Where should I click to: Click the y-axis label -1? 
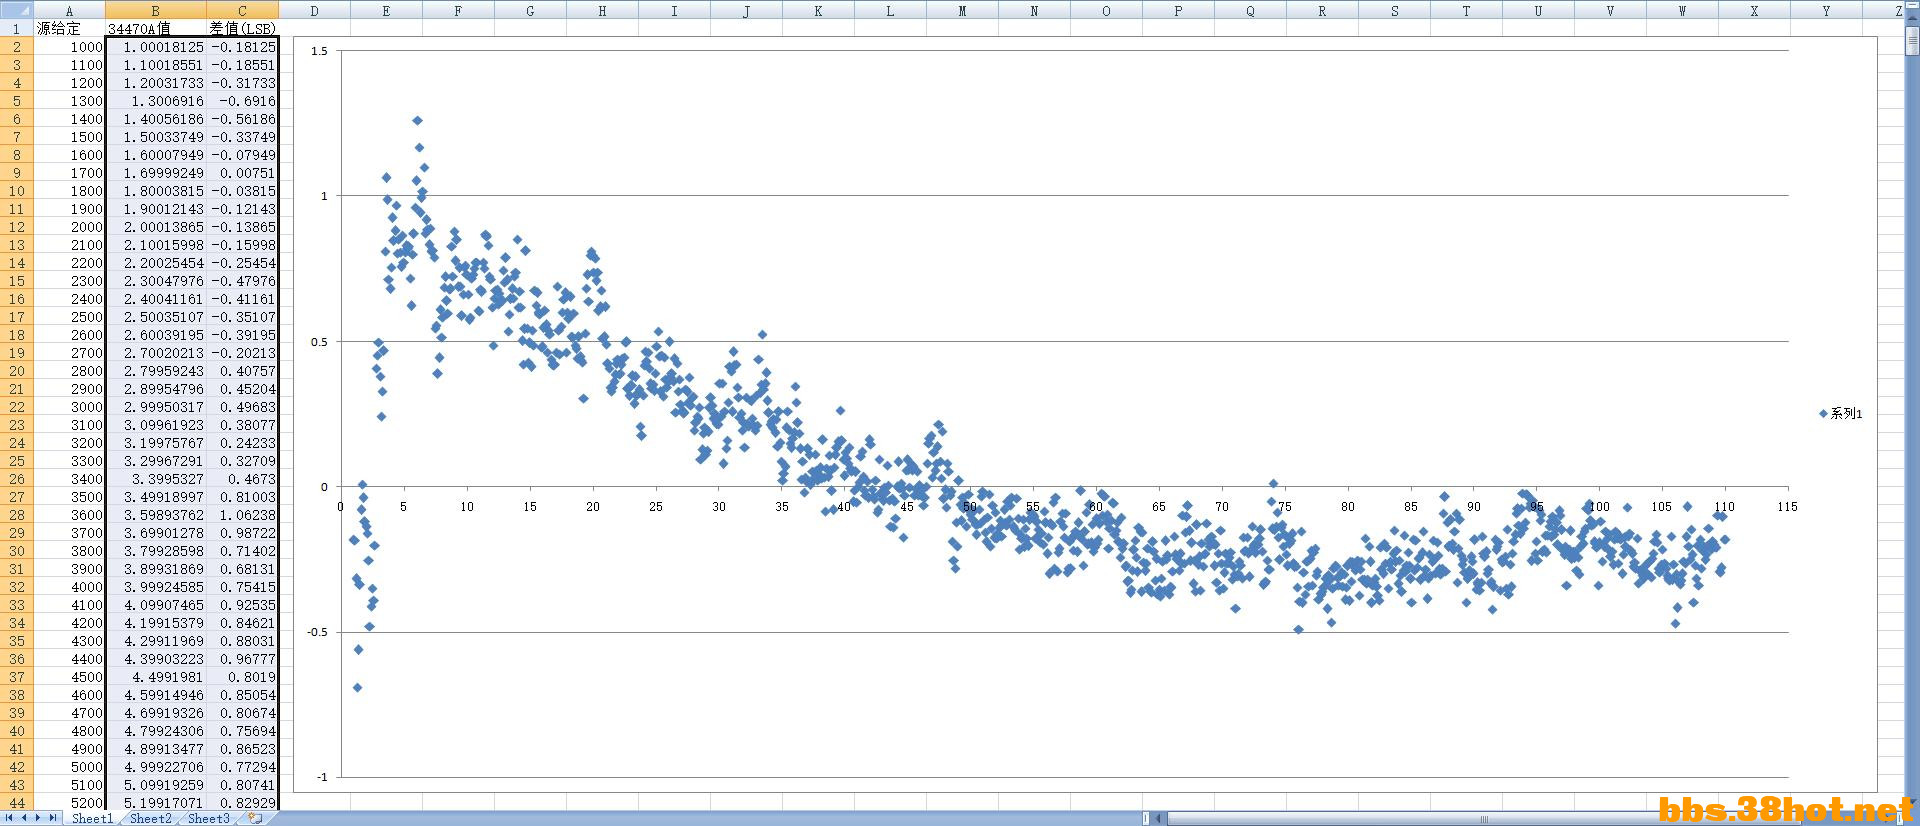click(321, 777)
